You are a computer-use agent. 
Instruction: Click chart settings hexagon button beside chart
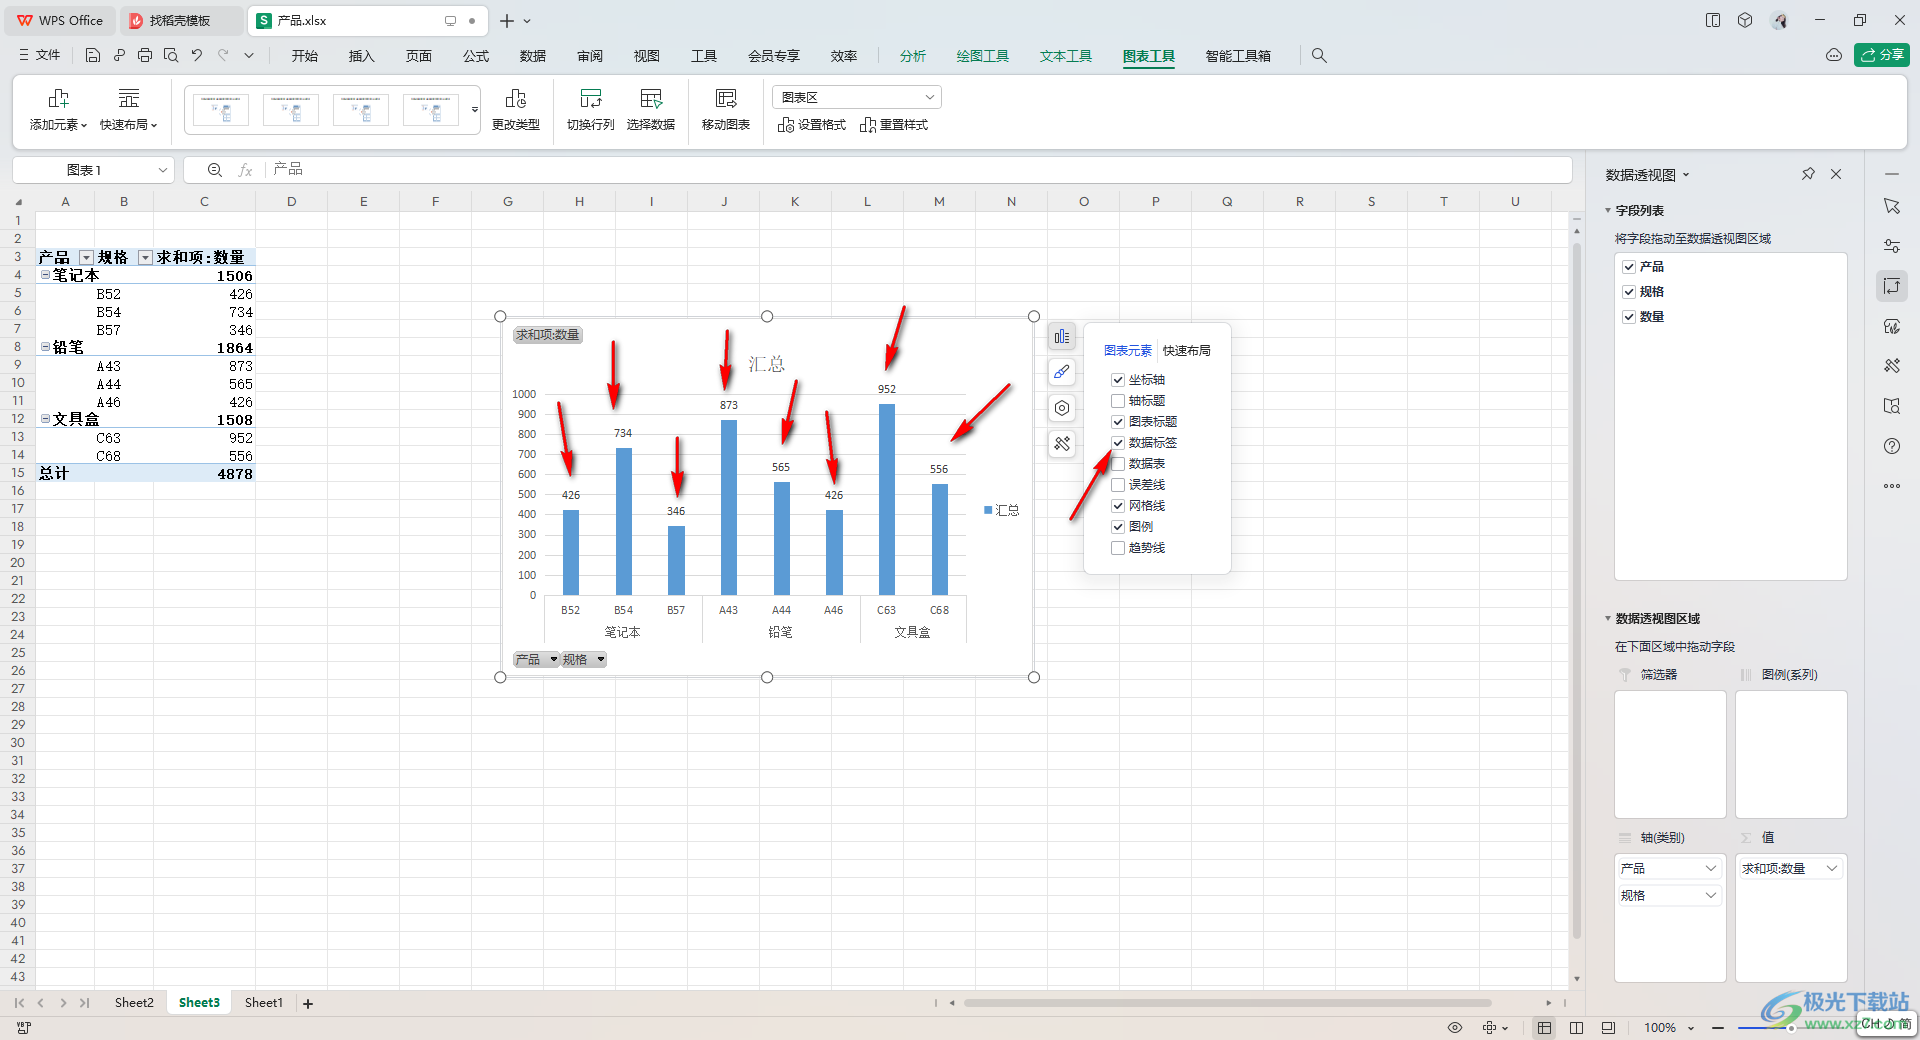click(x=1062, y=408)
